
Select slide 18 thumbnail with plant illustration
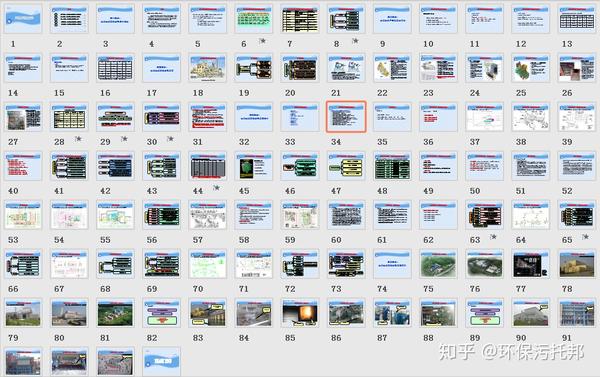click(x=208, y=68)
